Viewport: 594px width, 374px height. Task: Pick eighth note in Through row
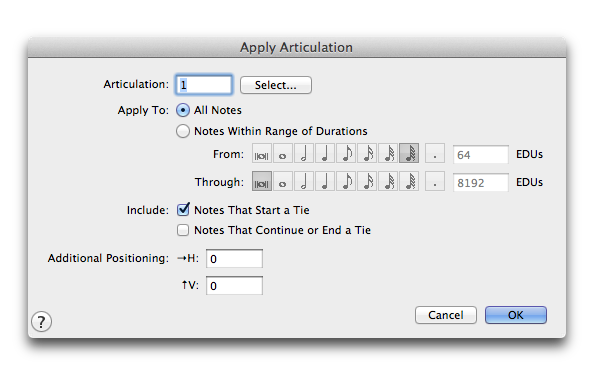pyautogui.click(x=346, y=181)
